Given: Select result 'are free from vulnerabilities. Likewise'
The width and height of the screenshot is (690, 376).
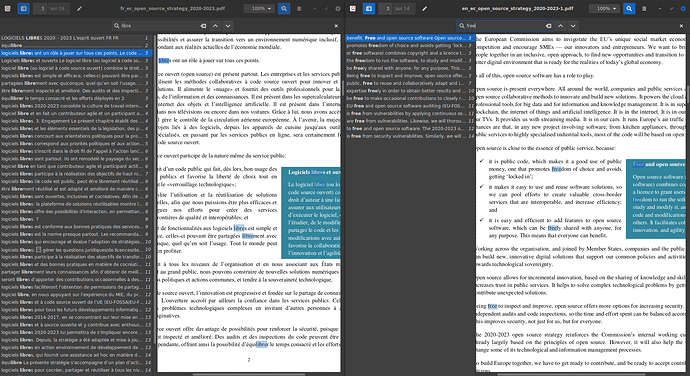Looking at the screenshot, I should (409, 121).
